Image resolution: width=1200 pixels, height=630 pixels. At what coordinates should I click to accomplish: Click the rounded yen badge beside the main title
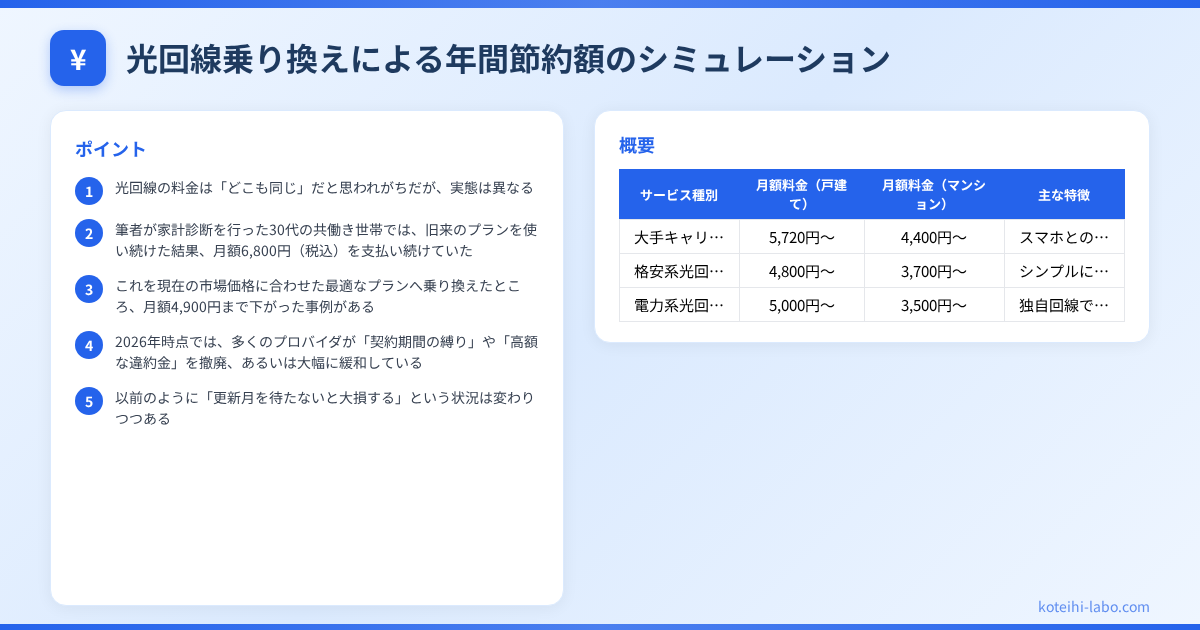[x=78, y=58]
